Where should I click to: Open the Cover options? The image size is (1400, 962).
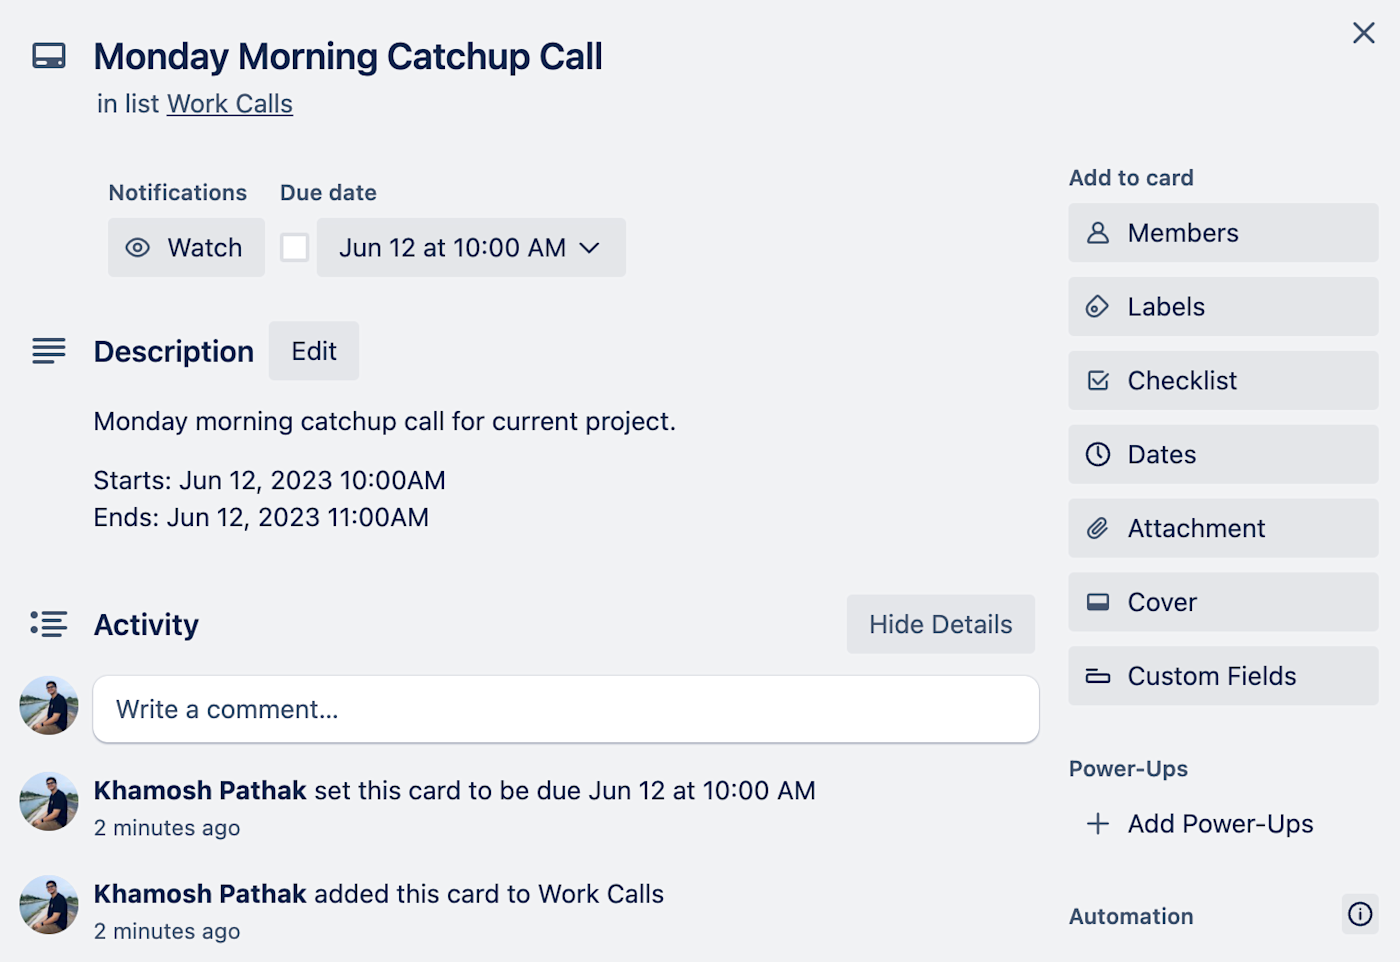click(x=1222, y=602)
